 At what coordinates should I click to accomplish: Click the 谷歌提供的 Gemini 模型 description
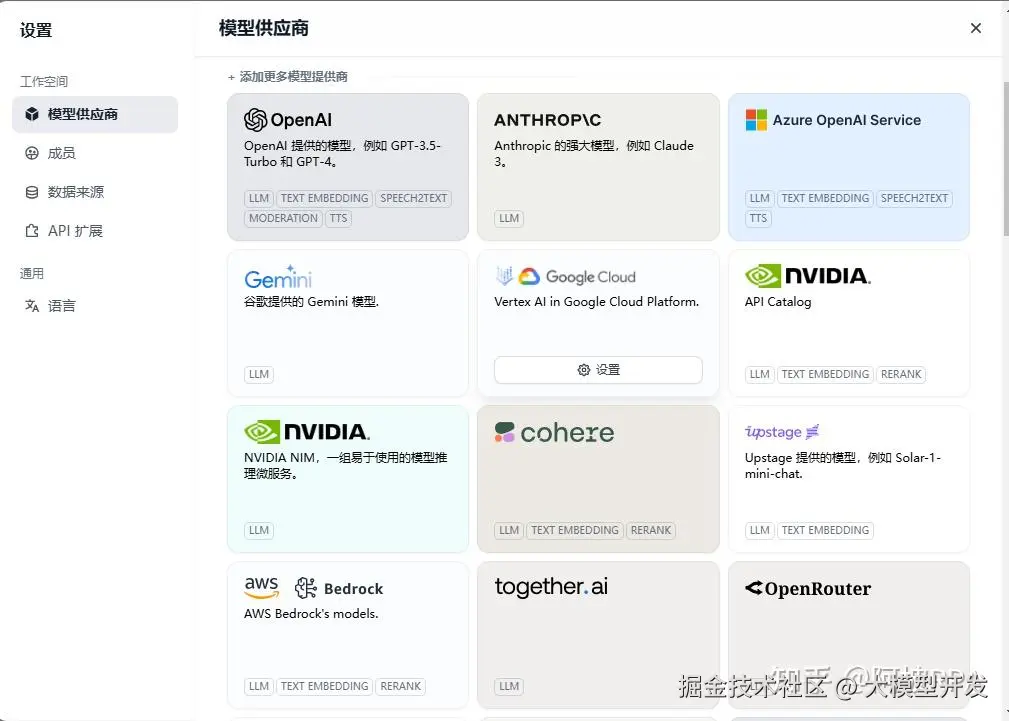[x=311, y=301]
